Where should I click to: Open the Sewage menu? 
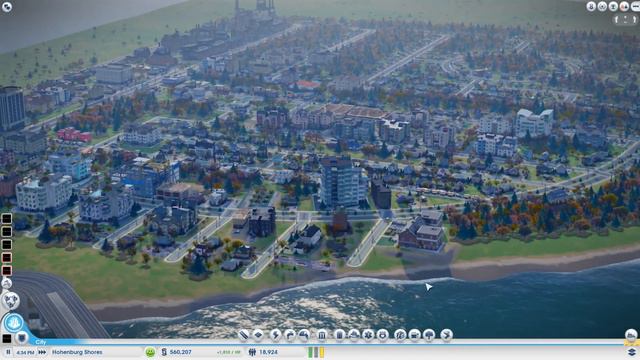pyautogui.click(x=304, y=335)
